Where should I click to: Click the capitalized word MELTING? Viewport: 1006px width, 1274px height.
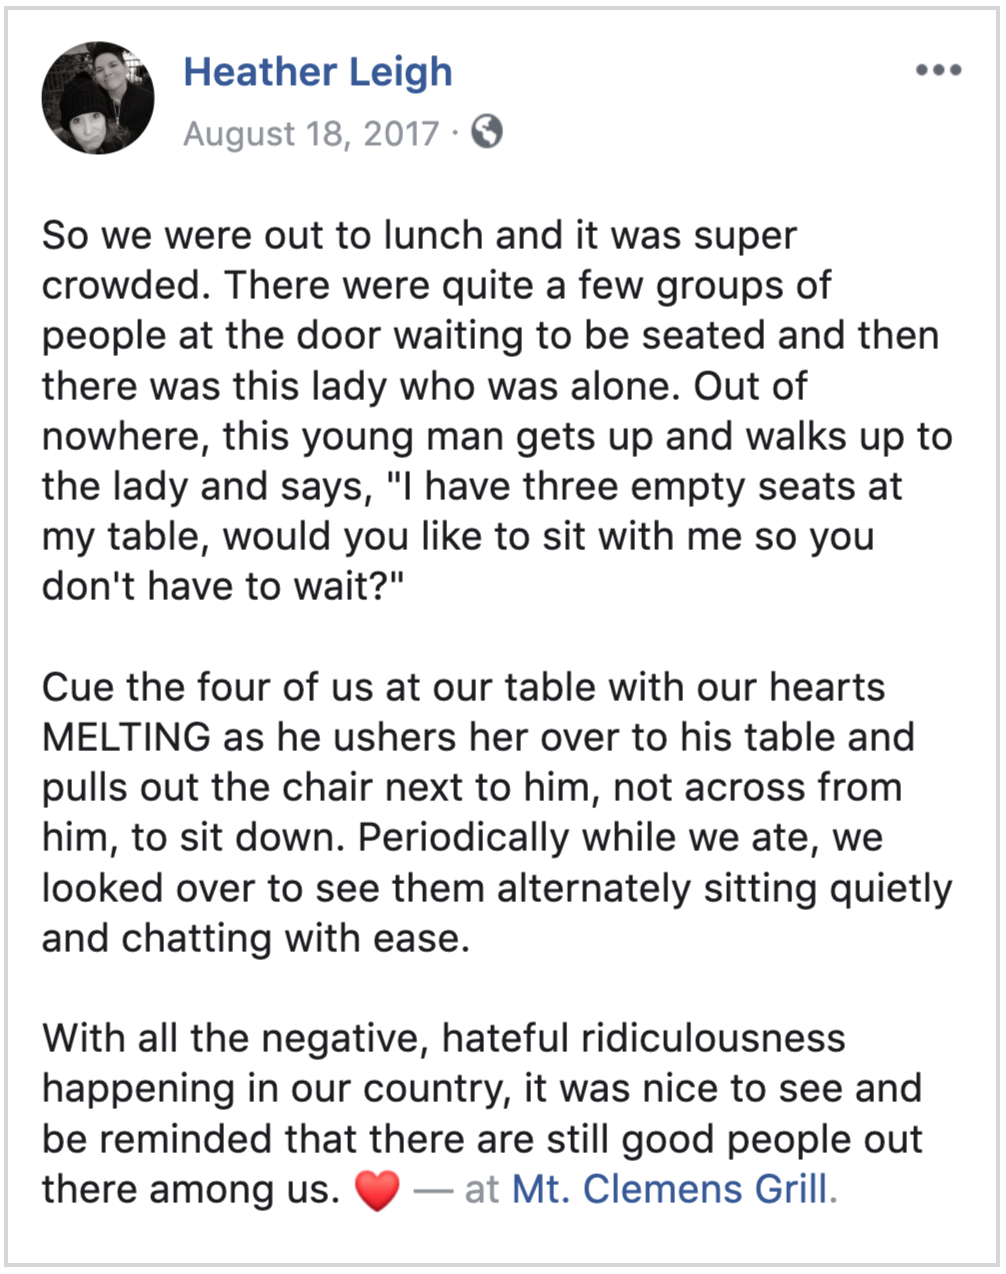pyautogui.click(x=126, y=738)
